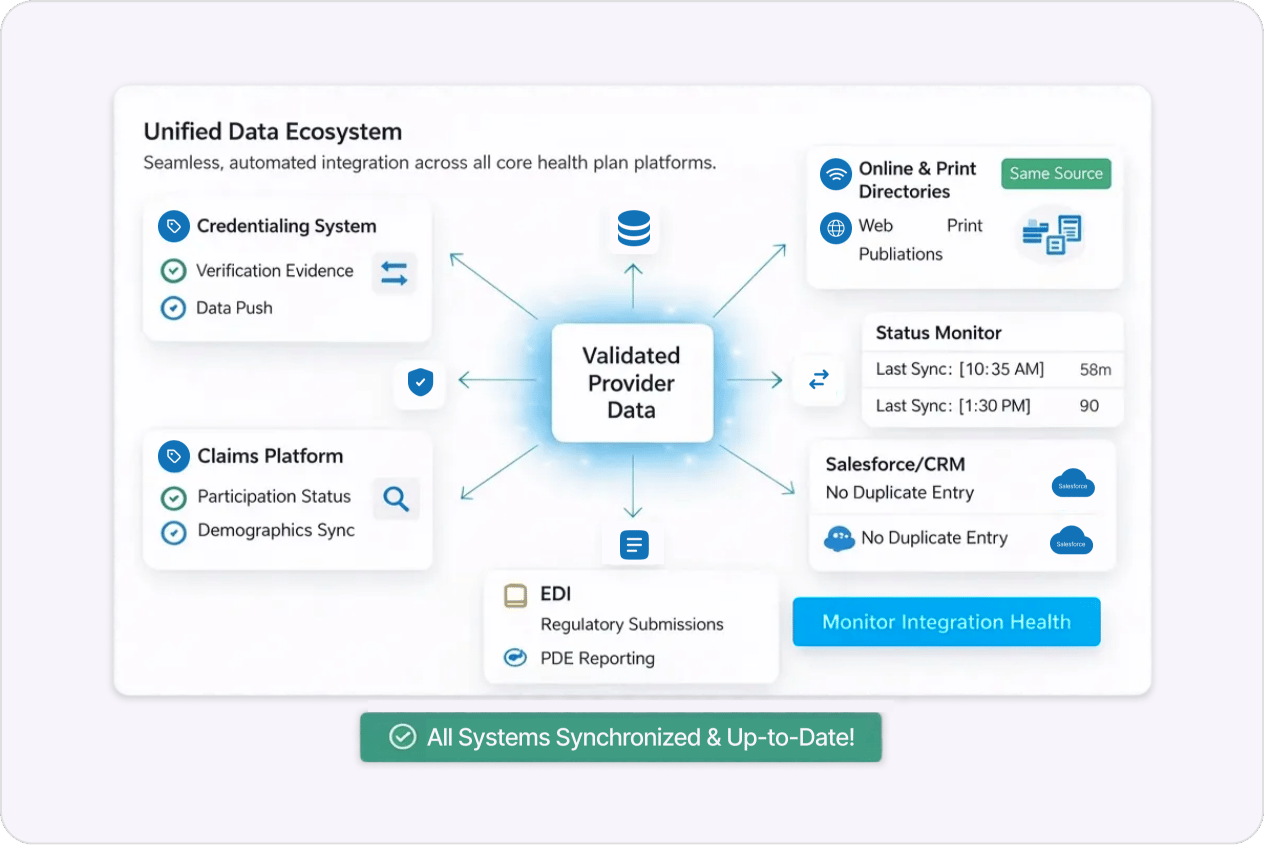
Task: Click the chat bubble beside No Duplicate Entry
Action: point(839,538)
